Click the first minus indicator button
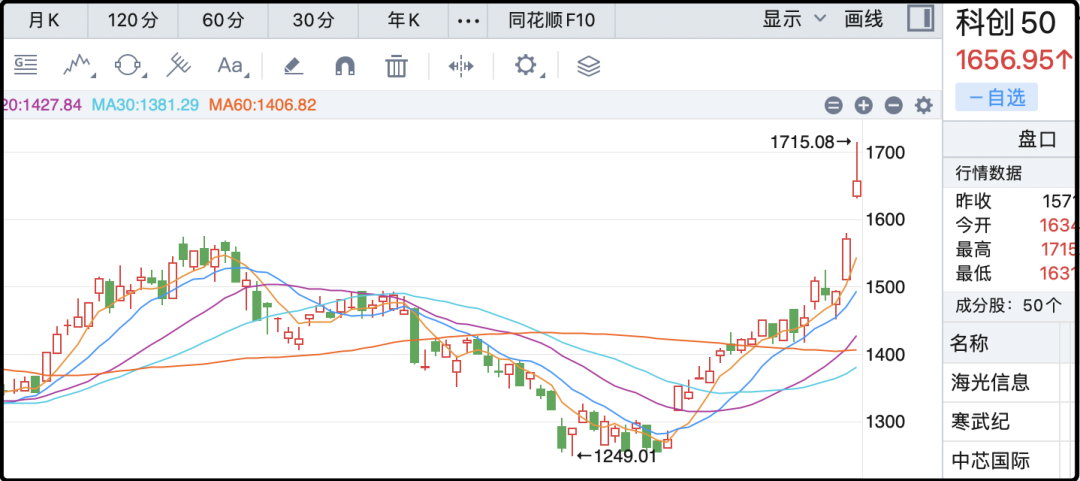The image size is (1080, 481). coord(833,105)
